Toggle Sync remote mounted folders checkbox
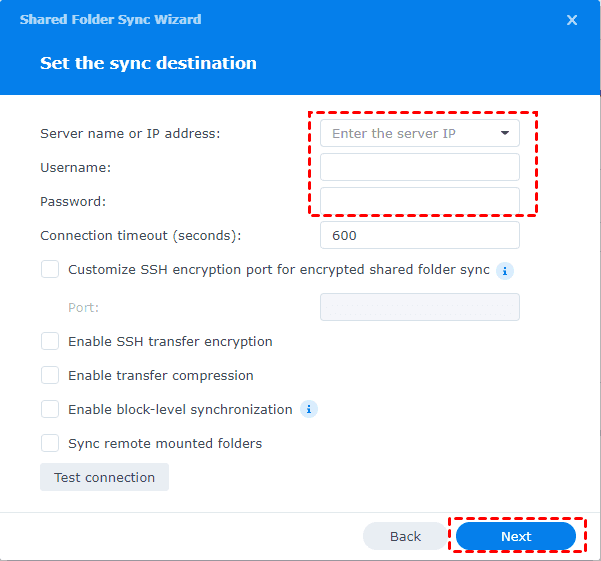 (50, 443)
